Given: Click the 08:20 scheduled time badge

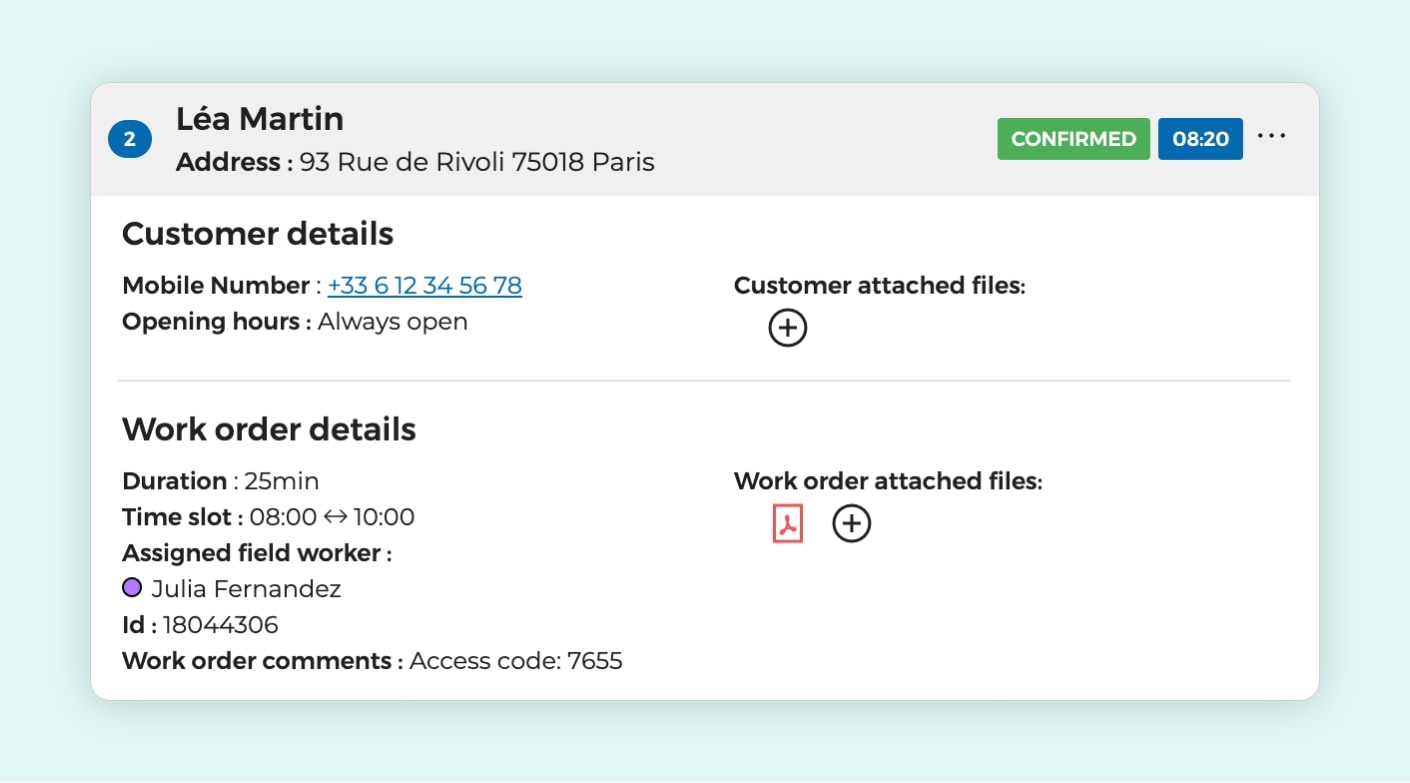Looking at the screenshot, I should [1200, 139].
